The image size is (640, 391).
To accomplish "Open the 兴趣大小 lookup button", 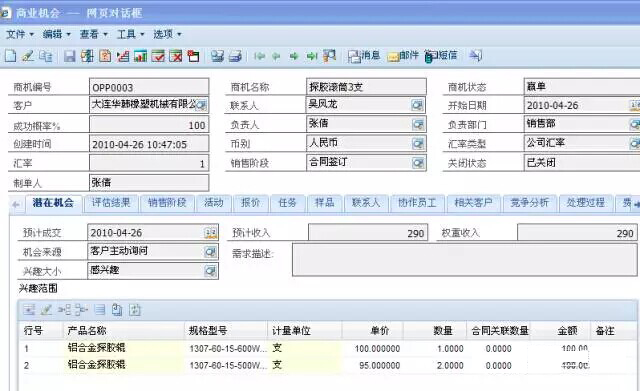I will pos(210,271).
